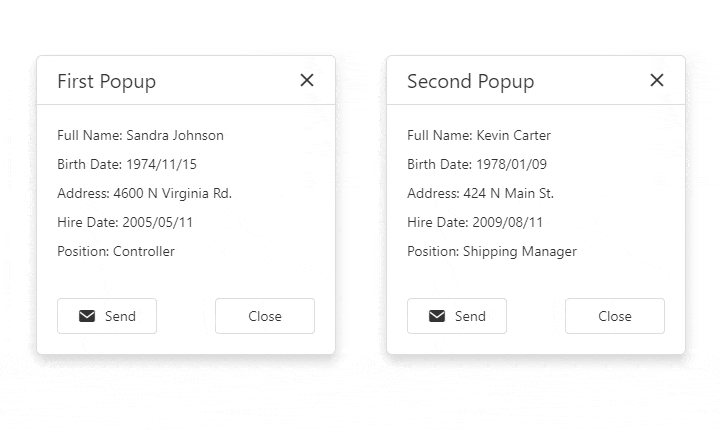Screen dimensions: 720x430
Task: Click the Position Shipping Manager line
Action: pyautogui.click(x=491, y=251)
